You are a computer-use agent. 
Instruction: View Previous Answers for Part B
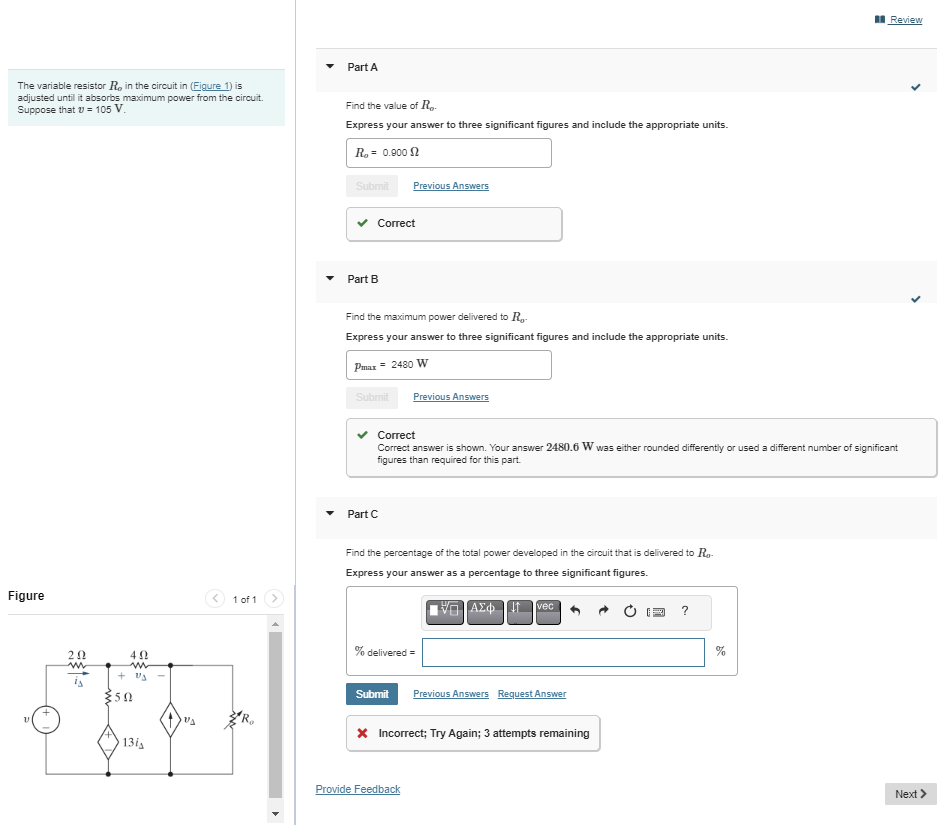450,396
